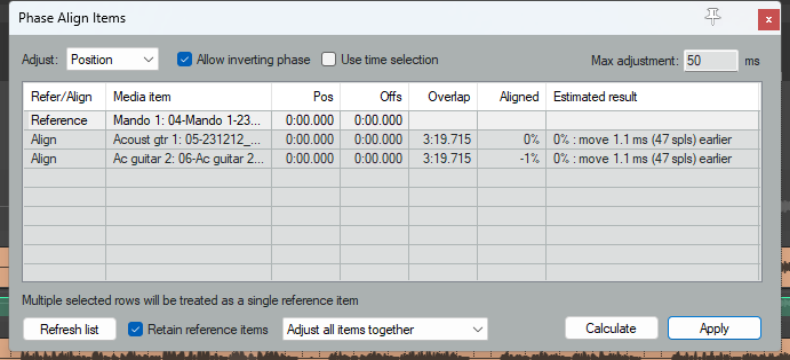Viewport: 790px width, 360px height.
Task: Toggle Allow inverting phase checkbox
Action: tap(185, 59)
